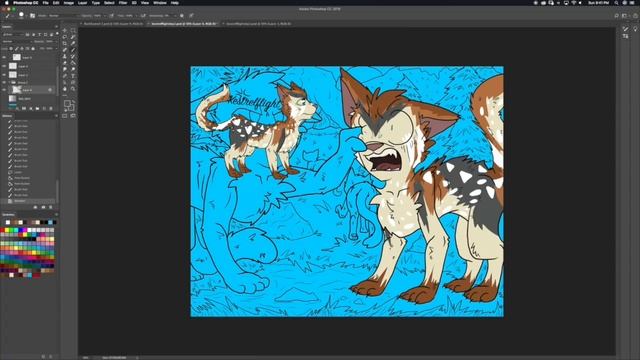Open Layers panel flyout menu
This screenshot has height=360, width=640.
tap(57, 27)
